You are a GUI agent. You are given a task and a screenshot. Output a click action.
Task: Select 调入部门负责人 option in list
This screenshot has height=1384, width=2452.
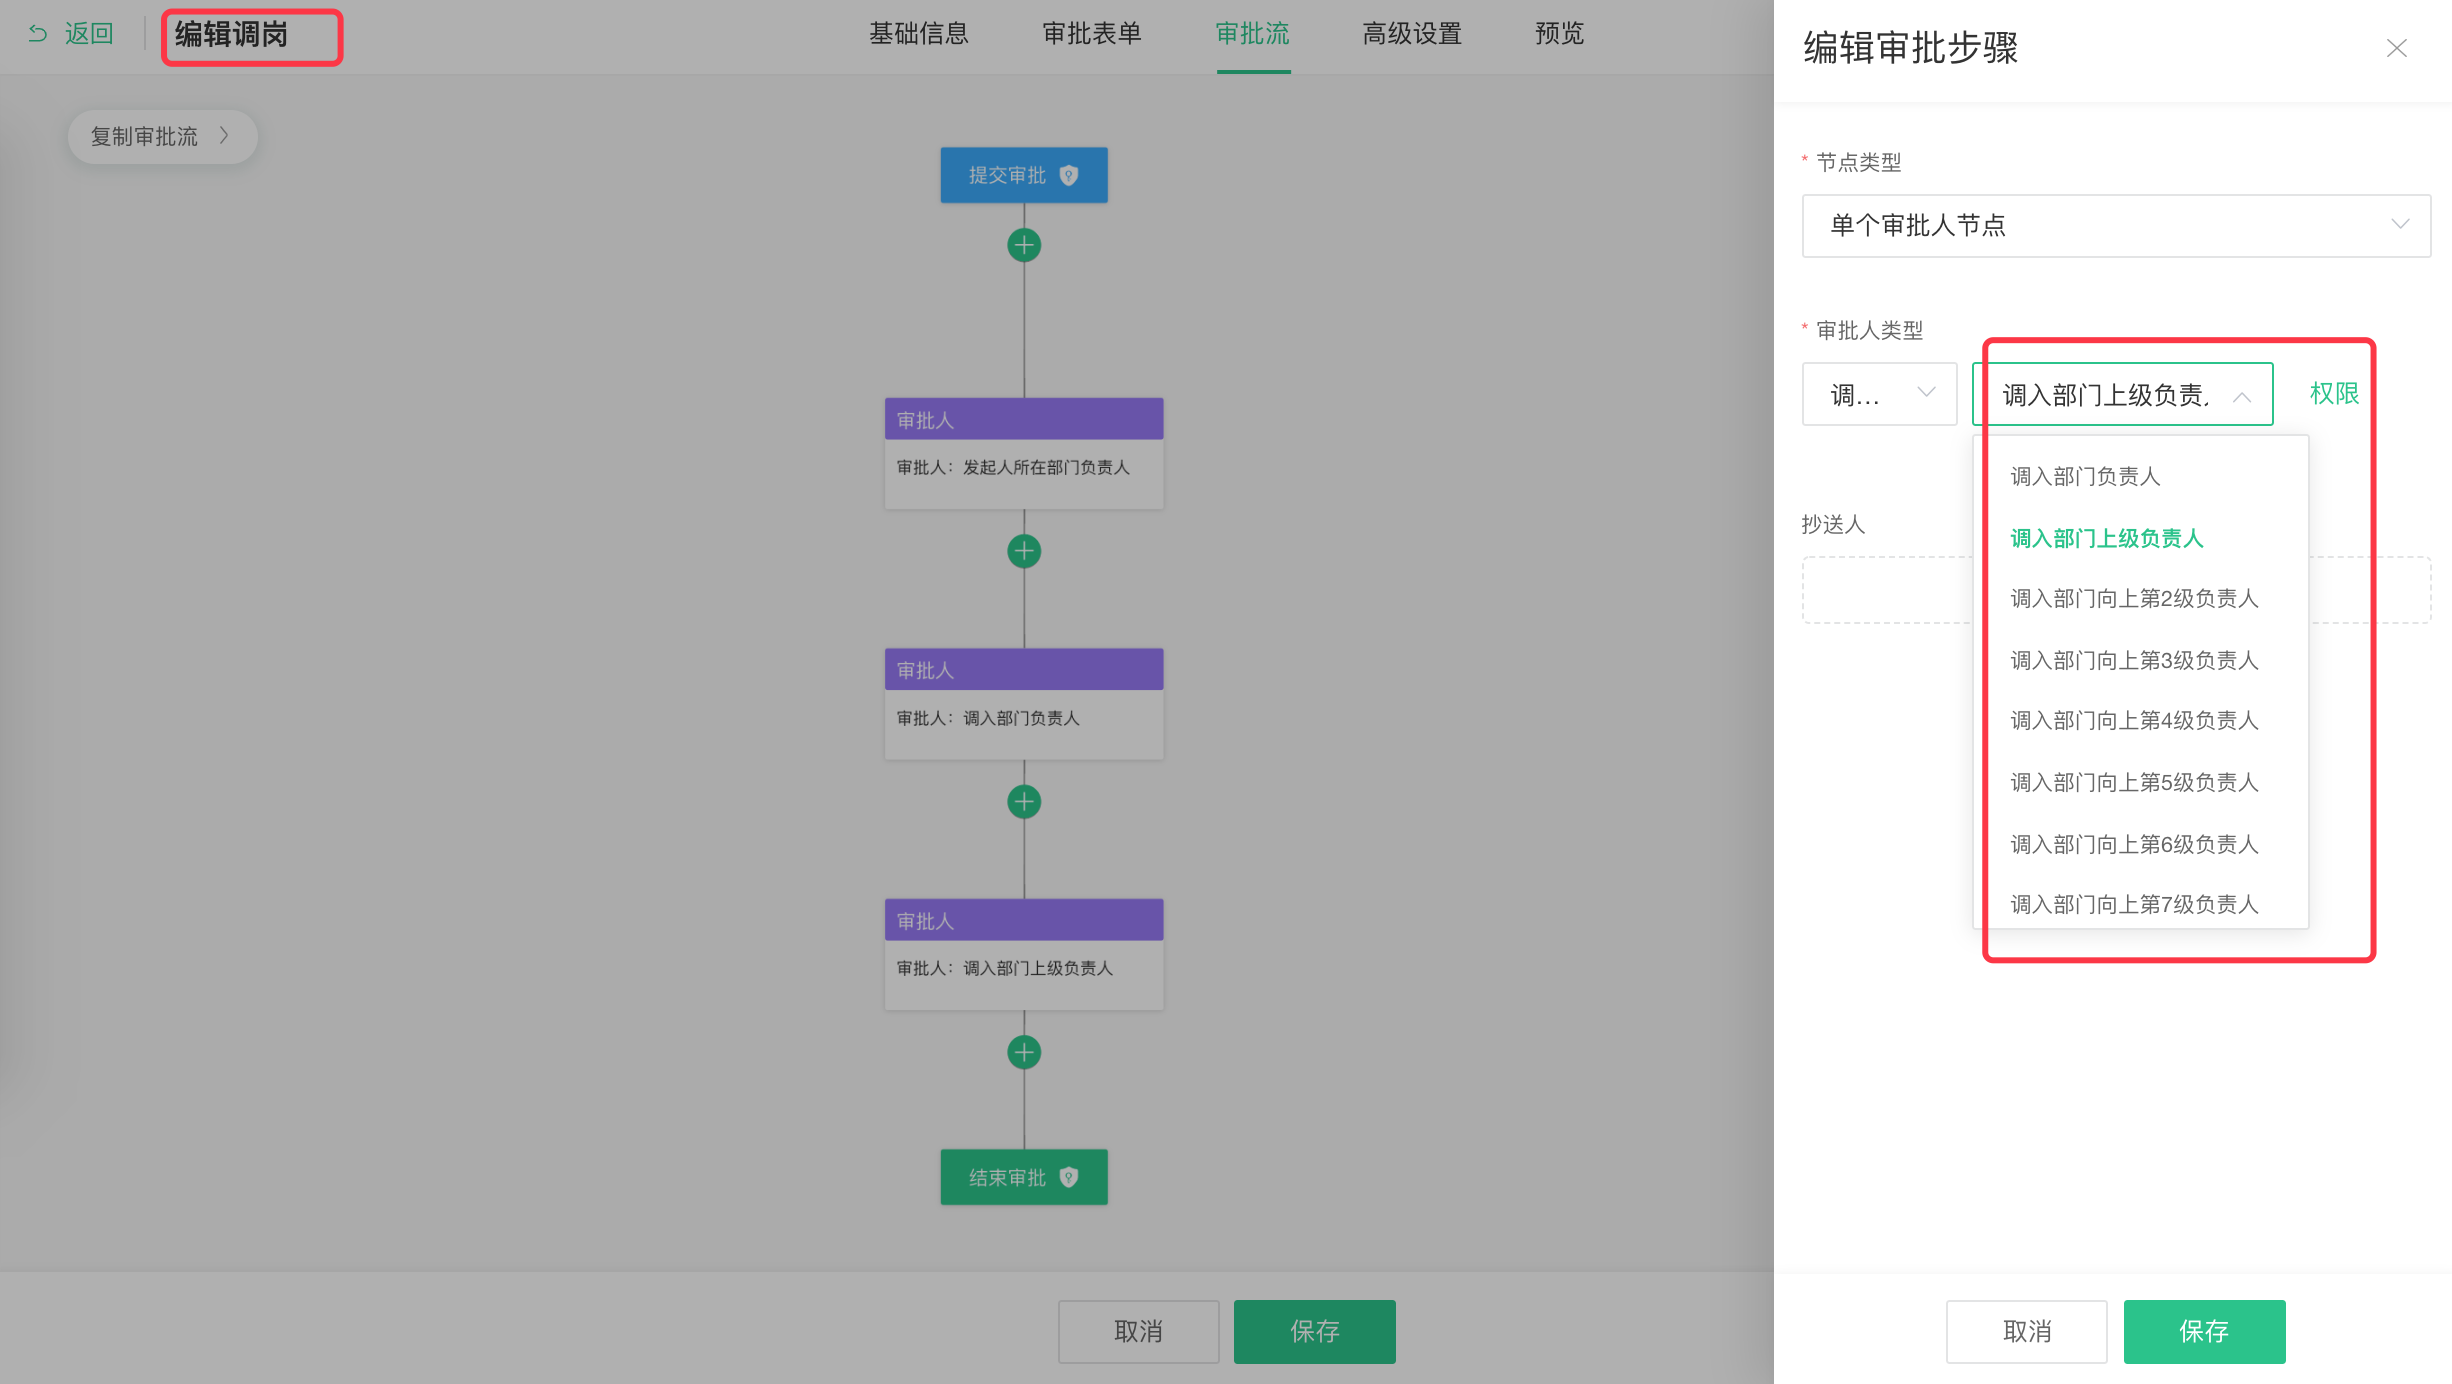(x=2085, y=476)
